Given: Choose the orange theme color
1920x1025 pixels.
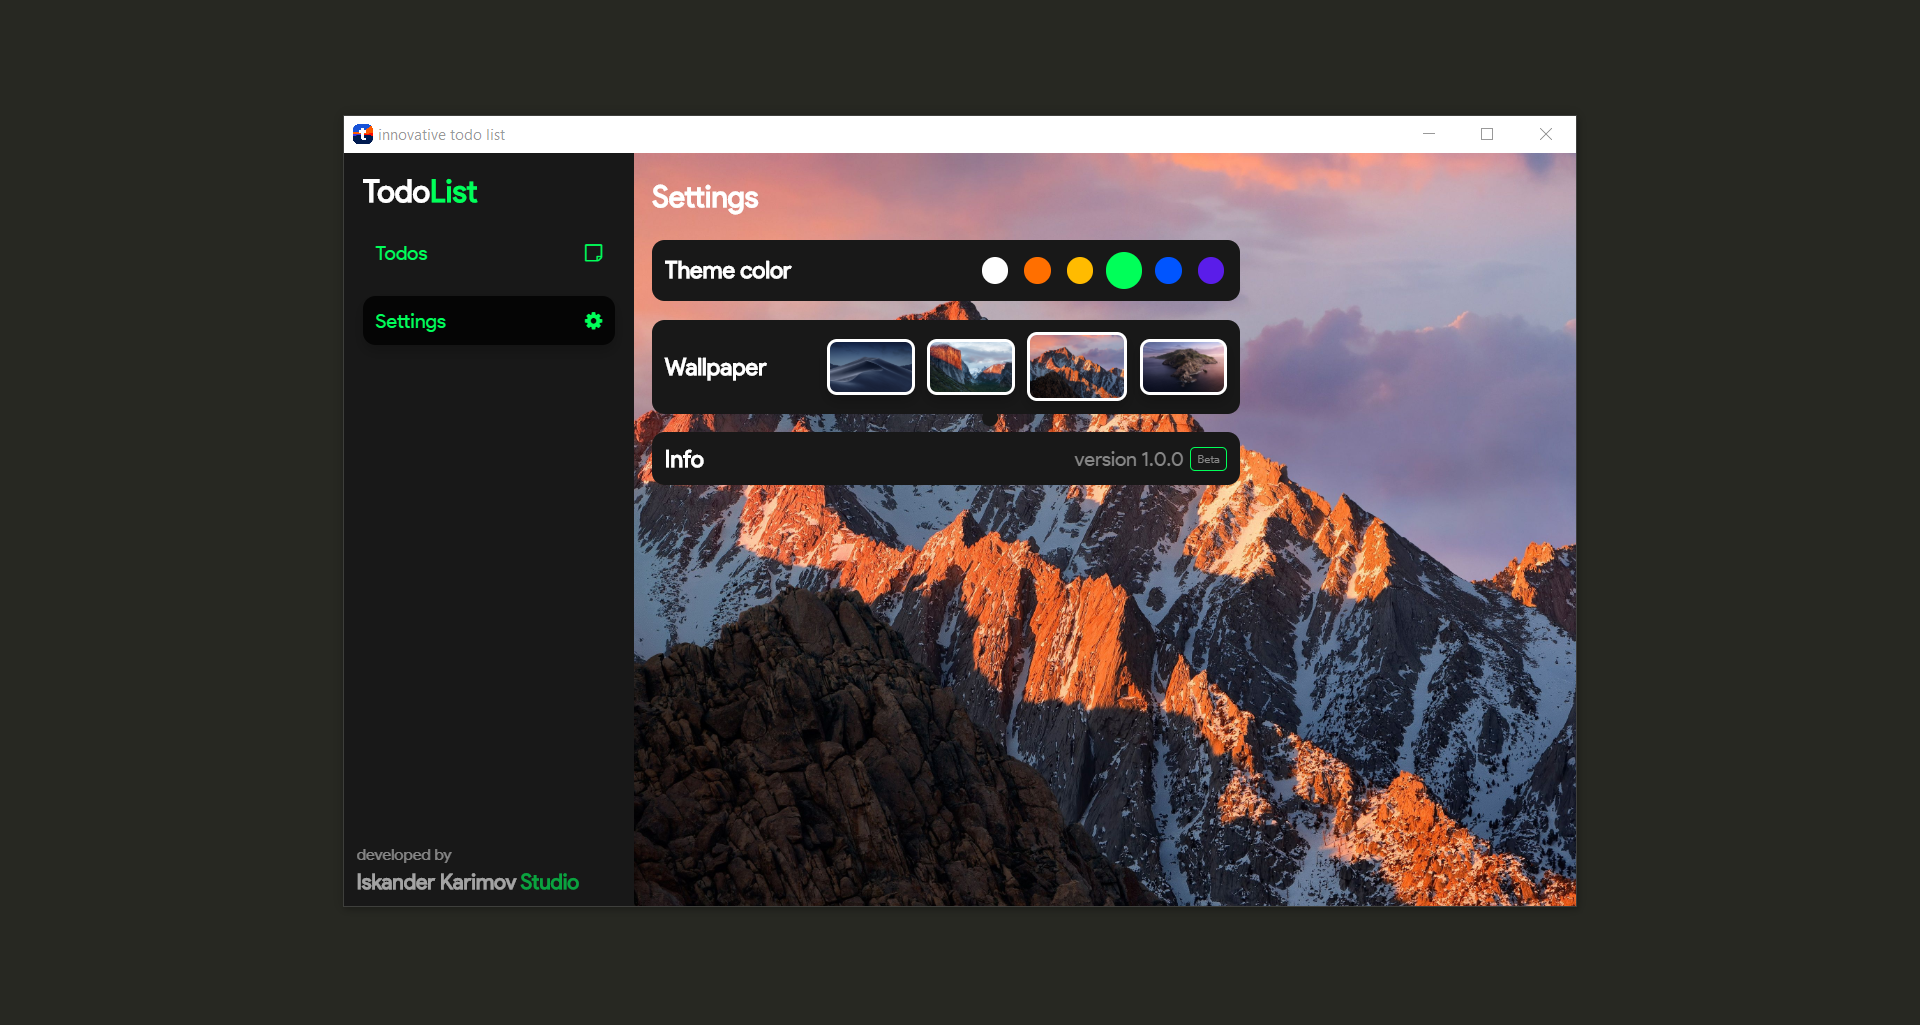Looking at the screenshot, I should point(1038,271).
